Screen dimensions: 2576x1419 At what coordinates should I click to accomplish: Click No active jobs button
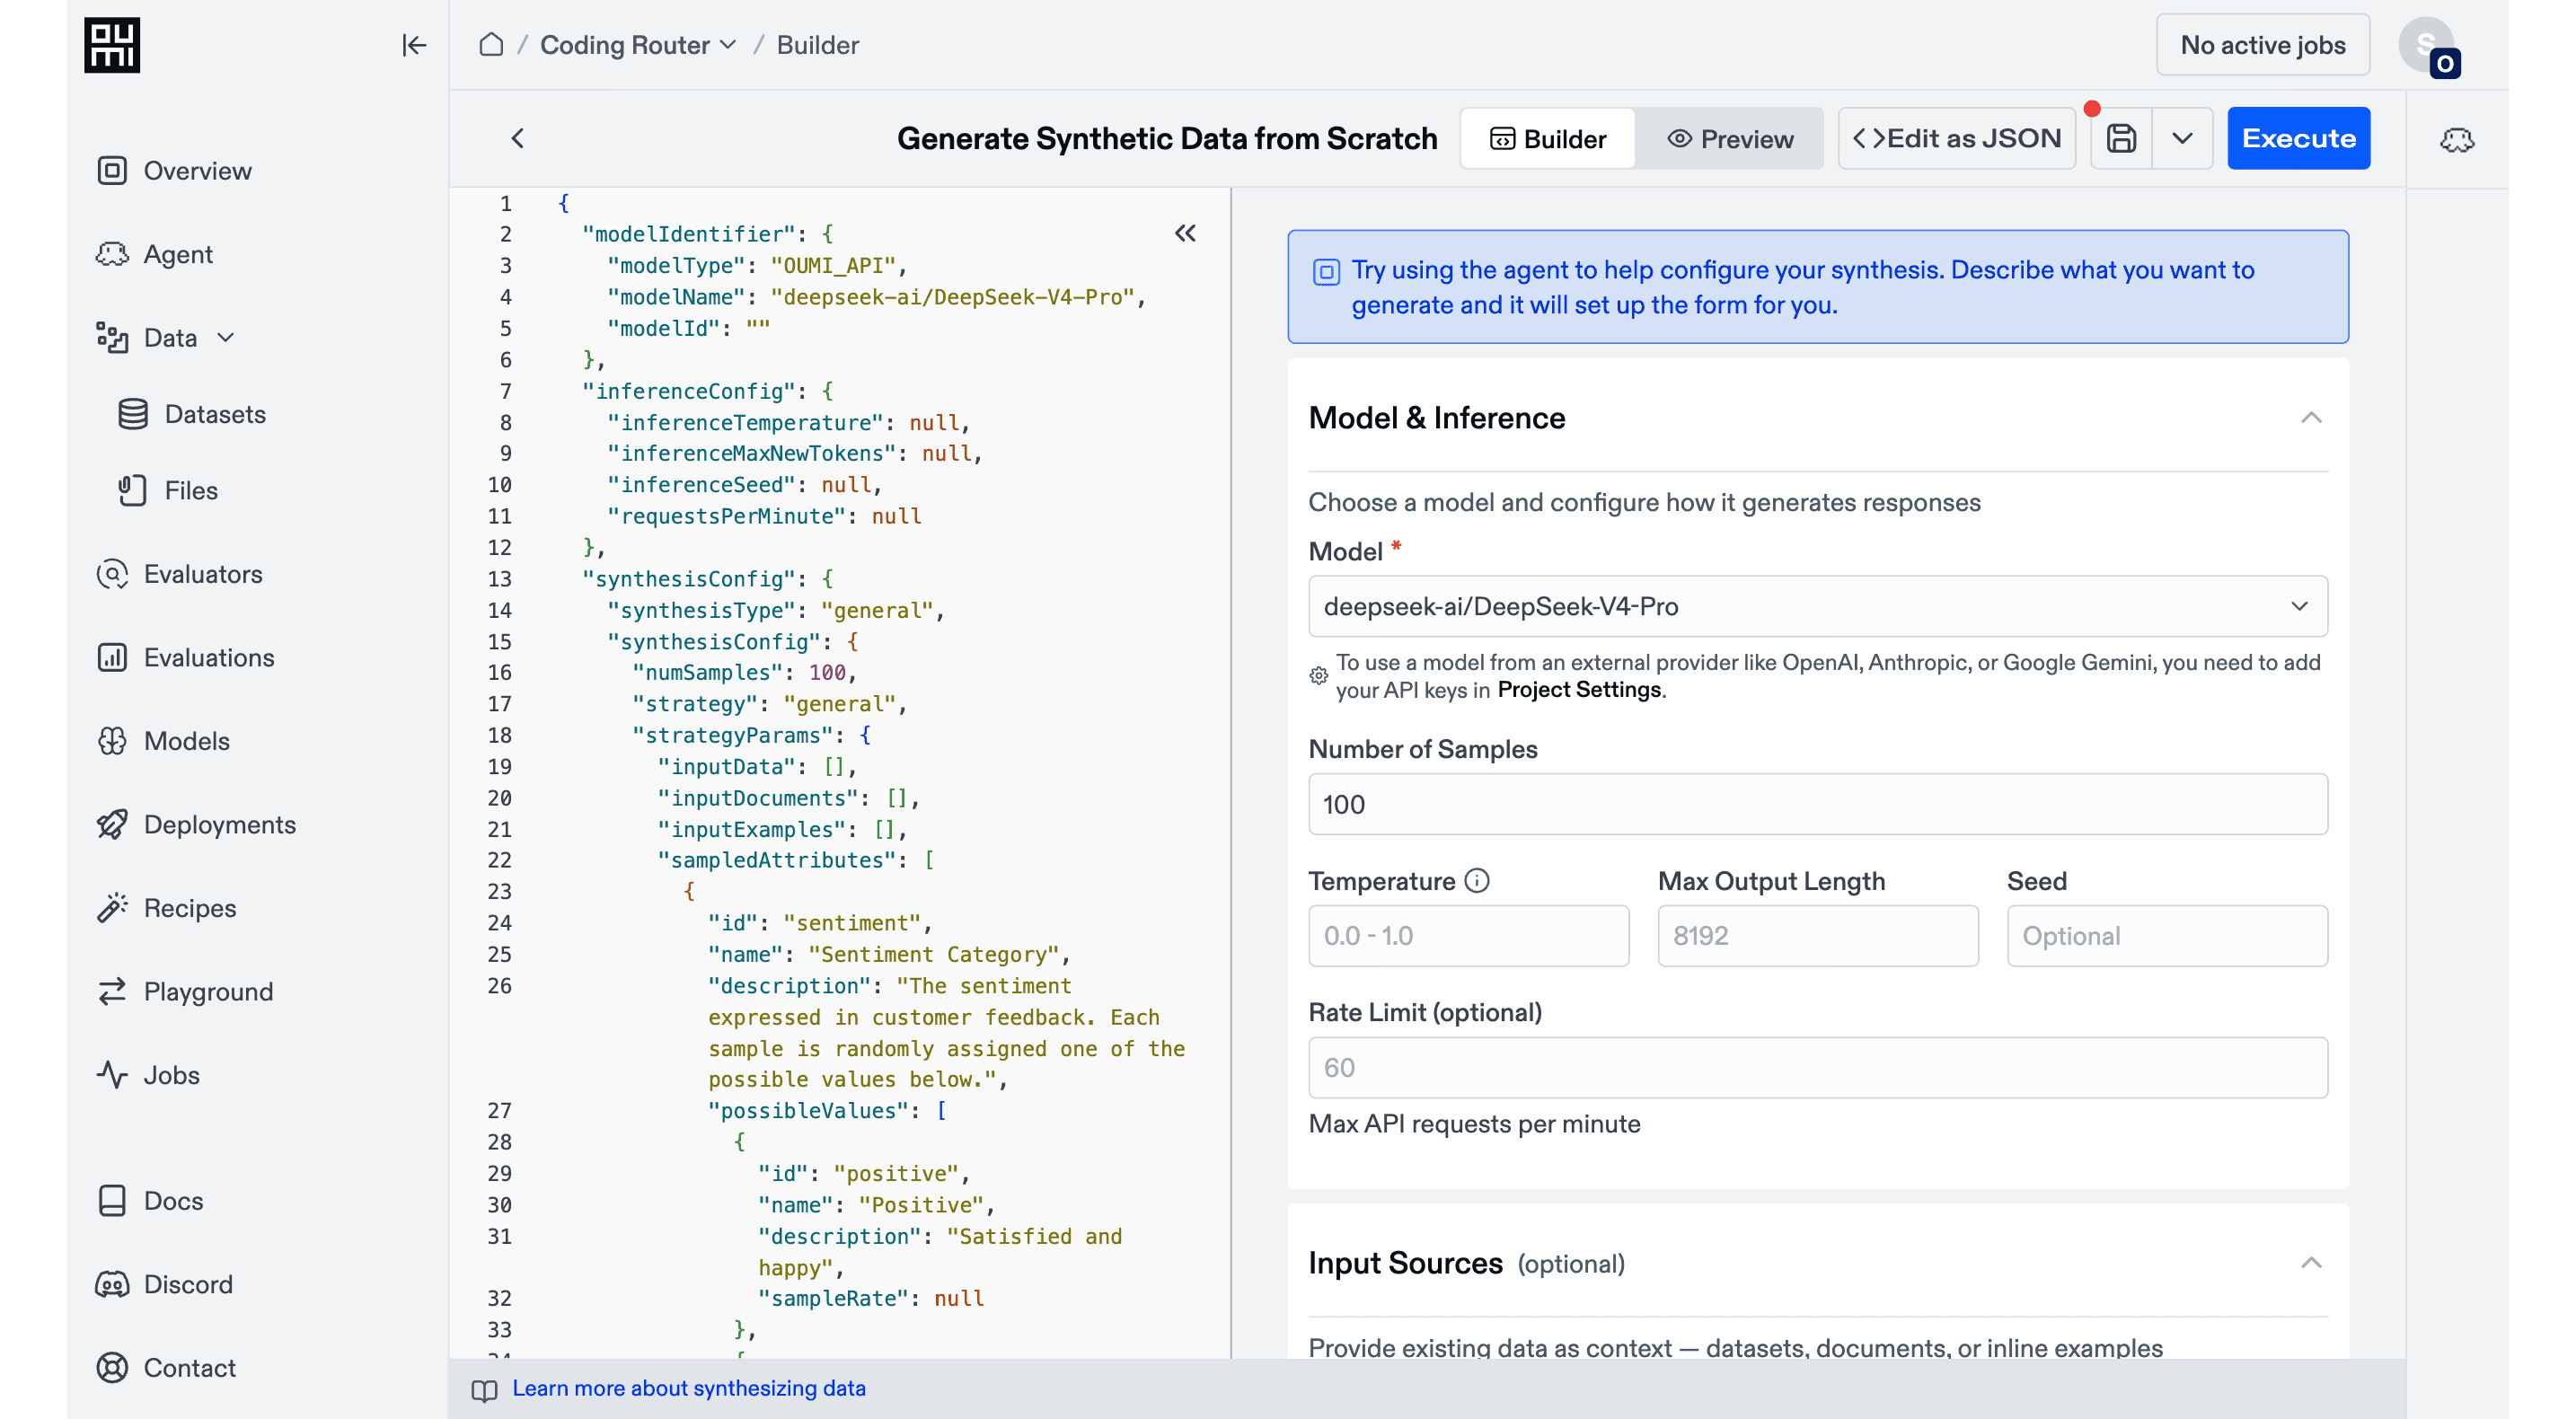pos(2262,45)
